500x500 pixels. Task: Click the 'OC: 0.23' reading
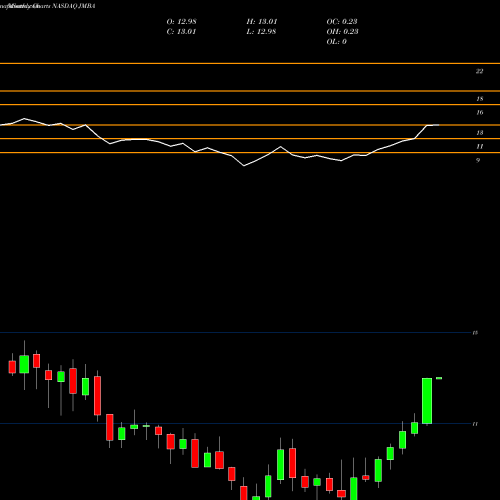click(x=342, y=21)
